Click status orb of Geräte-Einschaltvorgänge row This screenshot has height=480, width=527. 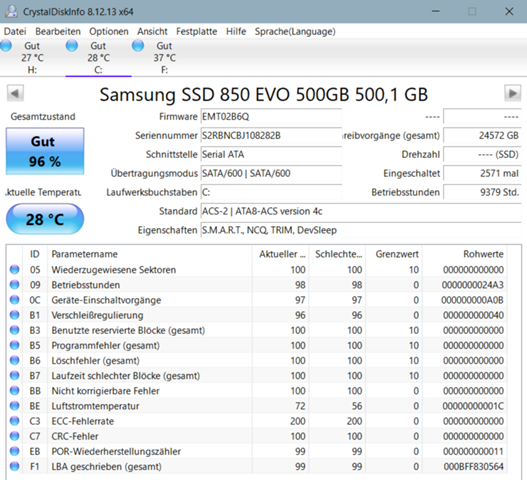14,300
